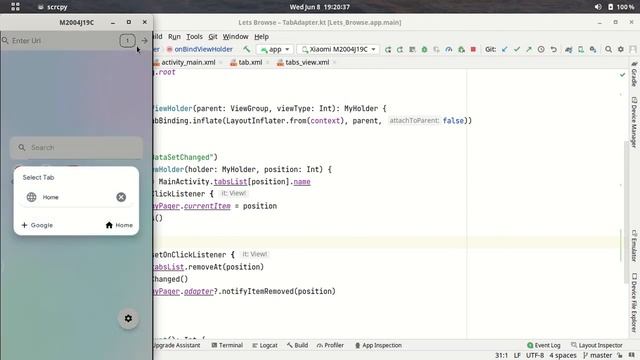Open App Inspection tool window
The image size is (640, 360).
(x=378, y=345)
